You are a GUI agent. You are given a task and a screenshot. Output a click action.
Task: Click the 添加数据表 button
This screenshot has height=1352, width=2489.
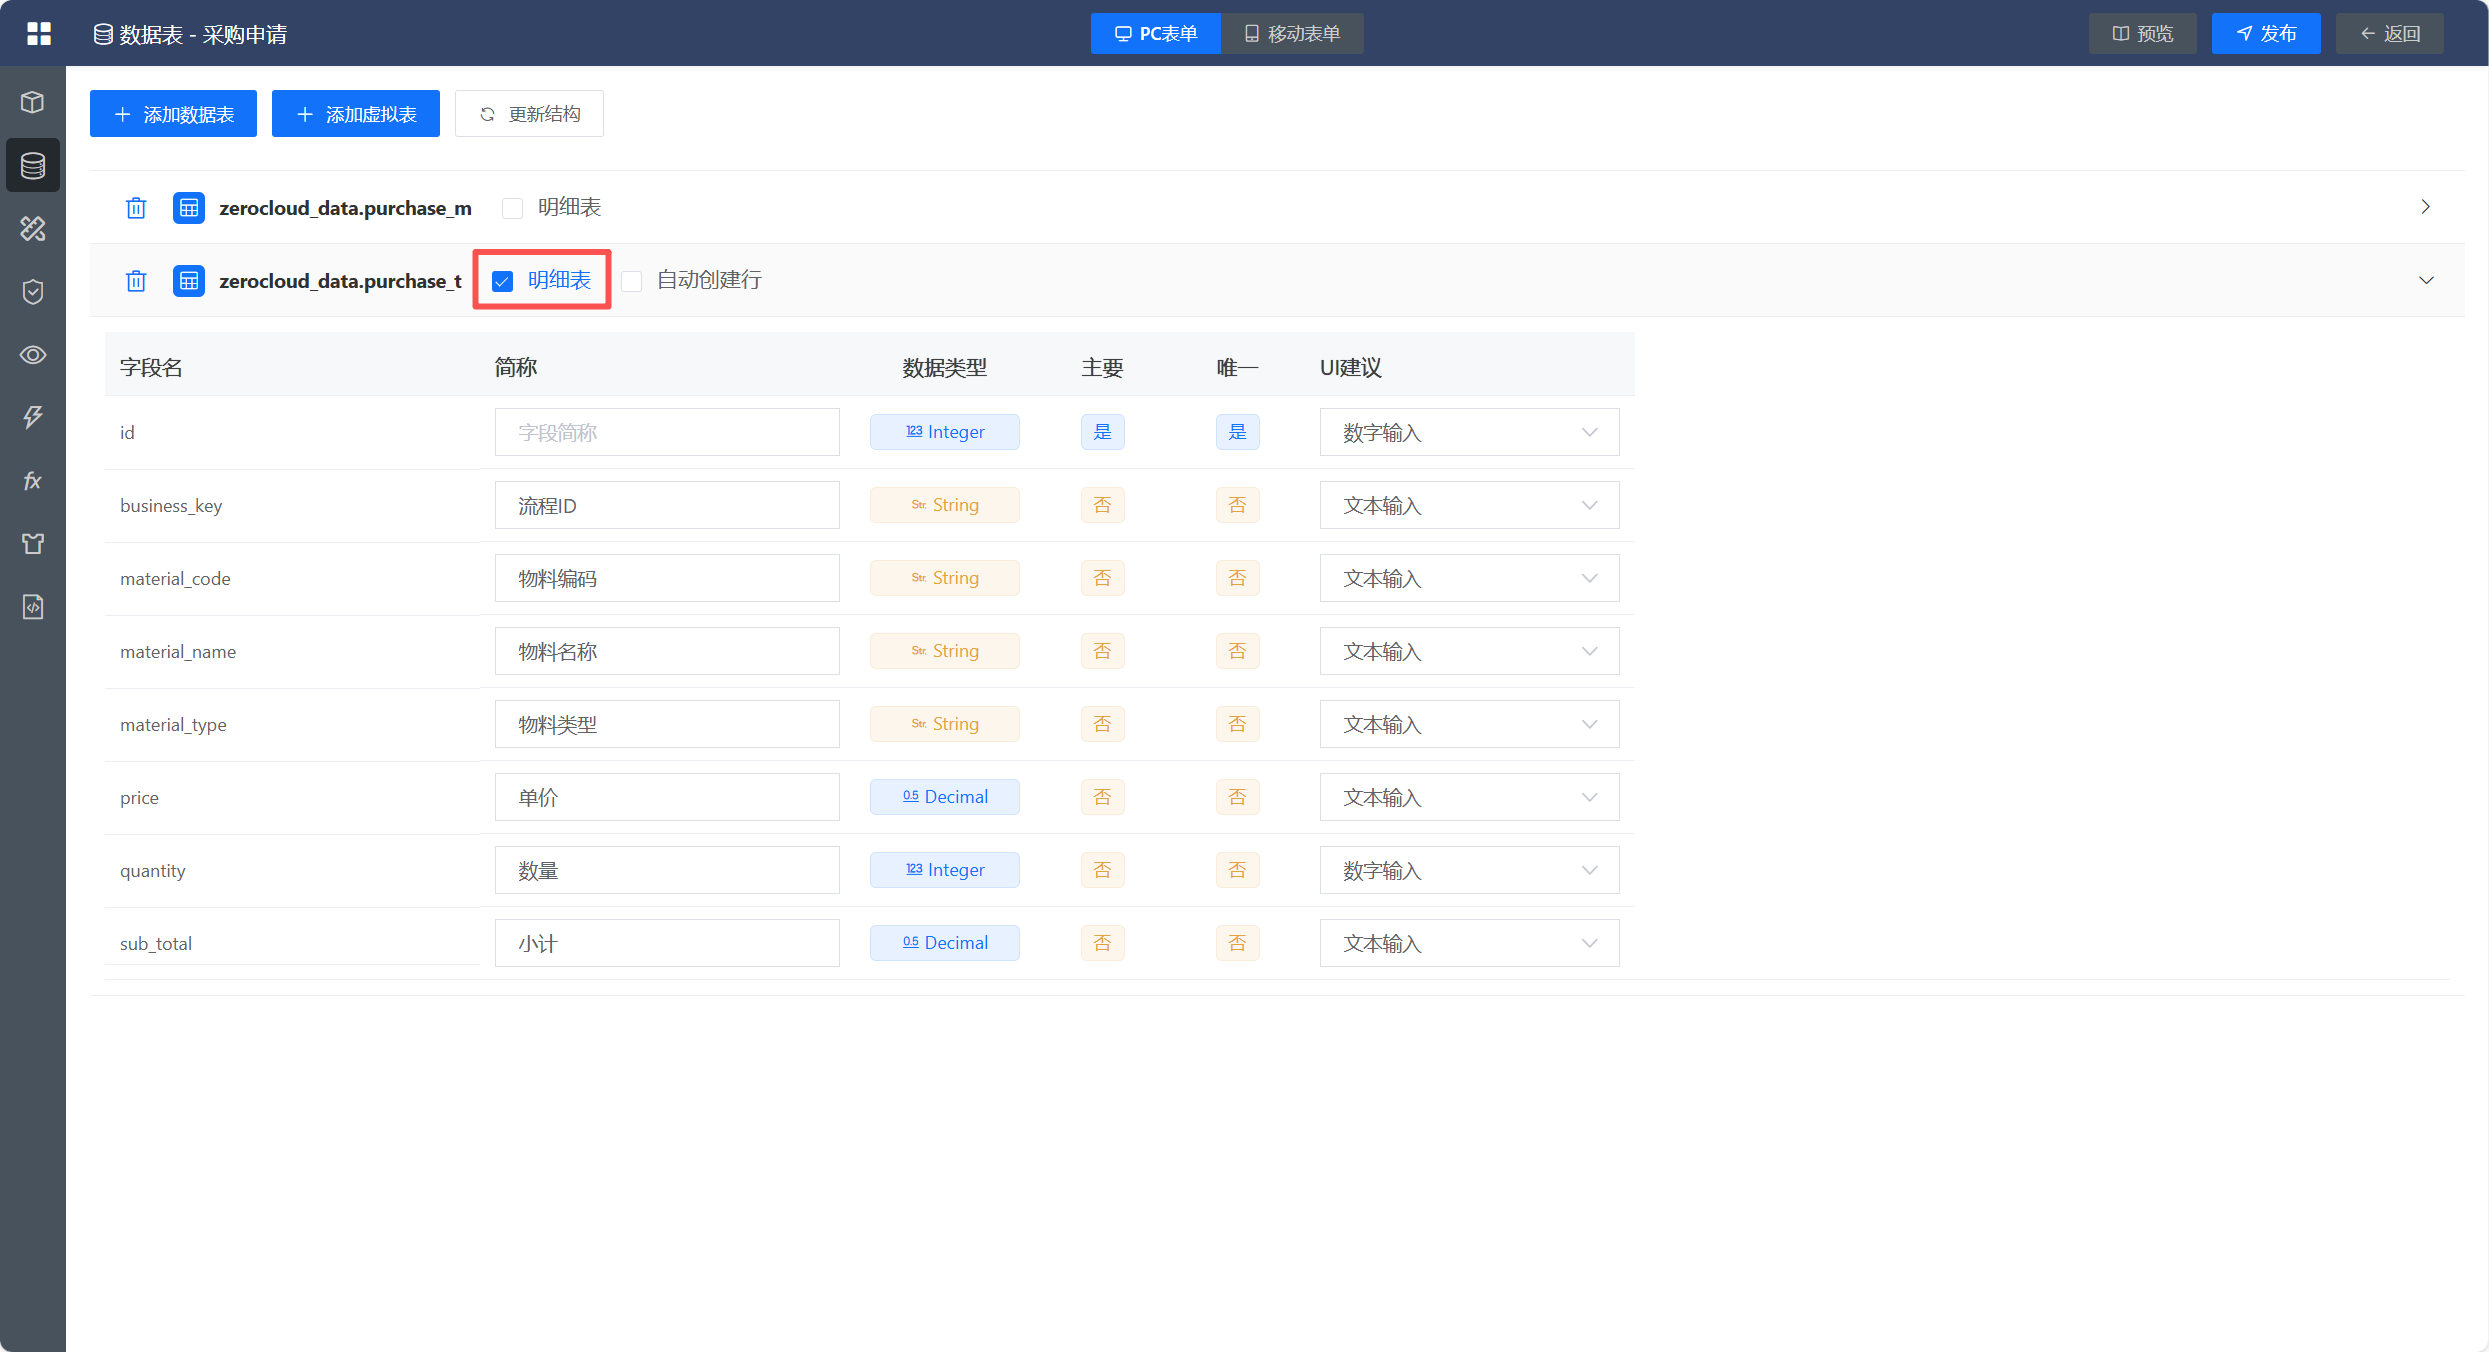coord(173,114)
